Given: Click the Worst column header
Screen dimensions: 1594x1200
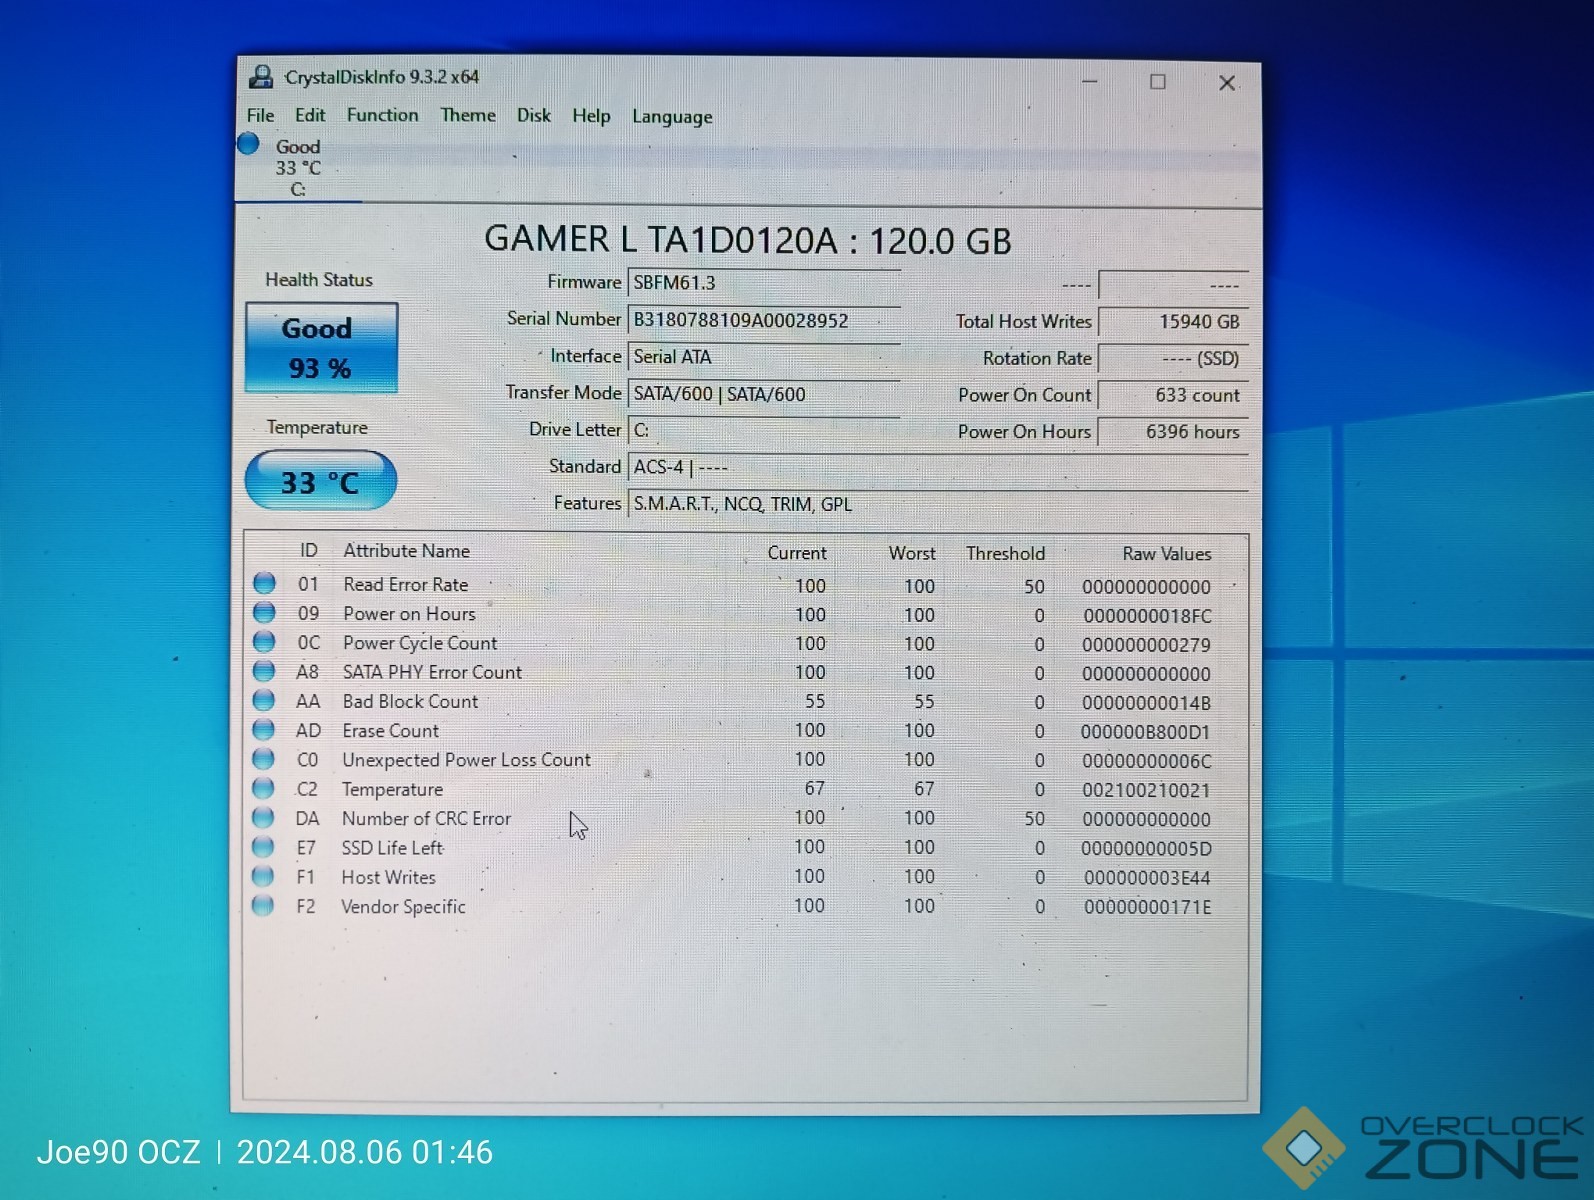Looking at the screenshot, I should (912, 553).
